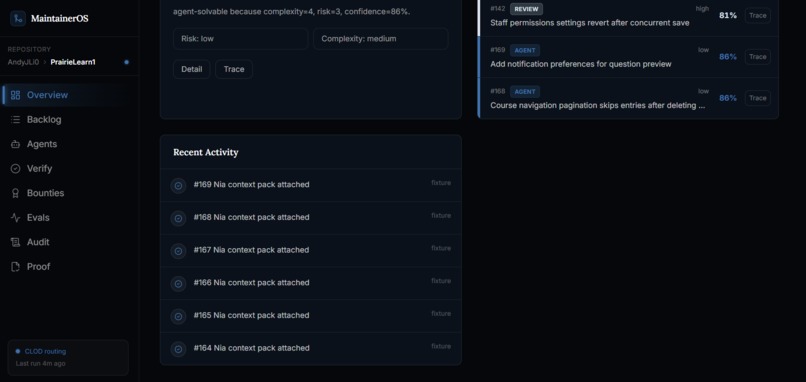Click the Overview grid icon in sidebar

point(15,95)
